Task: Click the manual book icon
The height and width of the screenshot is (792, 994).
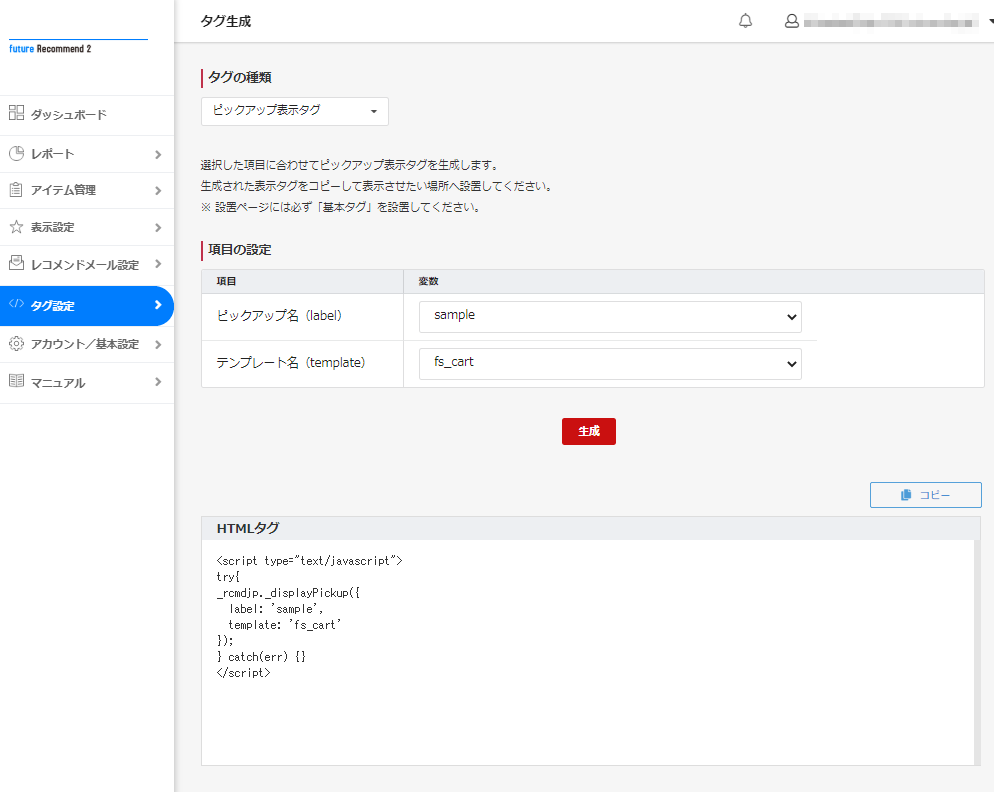Action: pyautogui.click(x=16, y=380)
